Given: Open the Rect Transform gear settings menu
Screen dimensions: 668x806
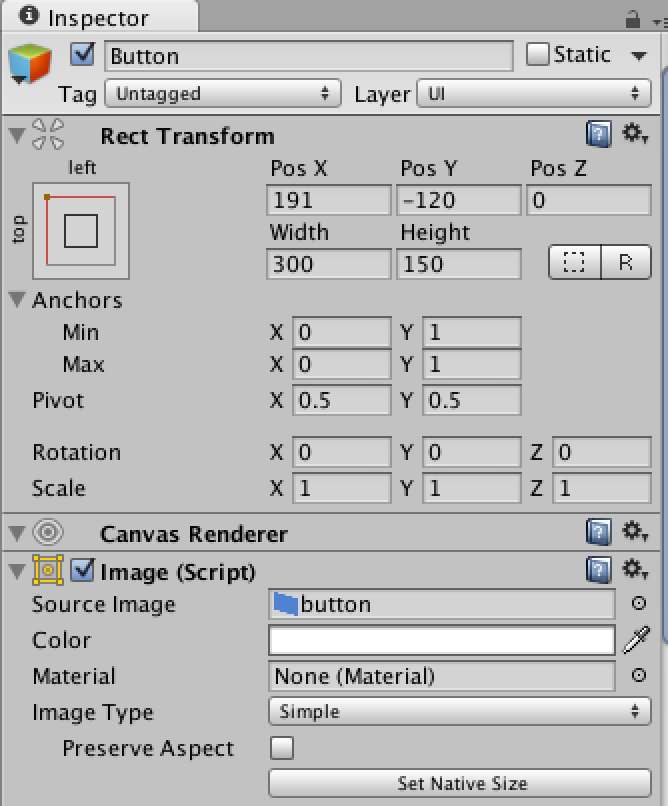Looking at the screenshot, I should pyautogui.click(x=635, y=134).
